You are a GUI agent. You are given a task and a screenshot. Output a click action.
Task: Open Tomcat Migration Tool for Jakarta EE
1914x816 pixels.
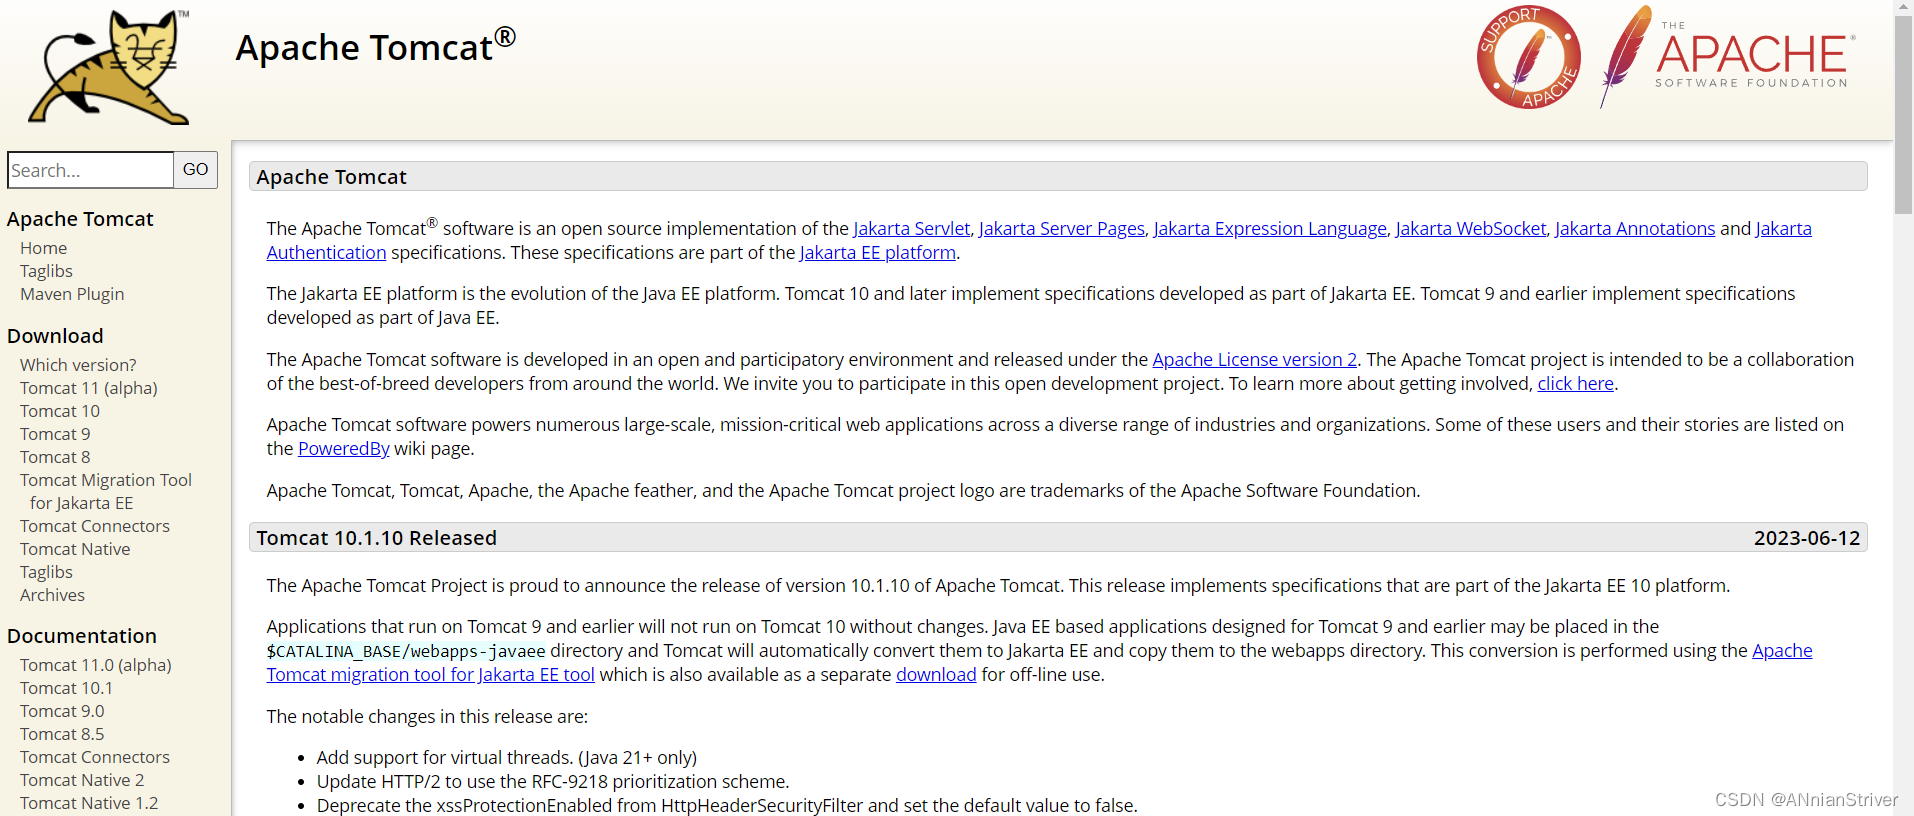click(106, 491)
